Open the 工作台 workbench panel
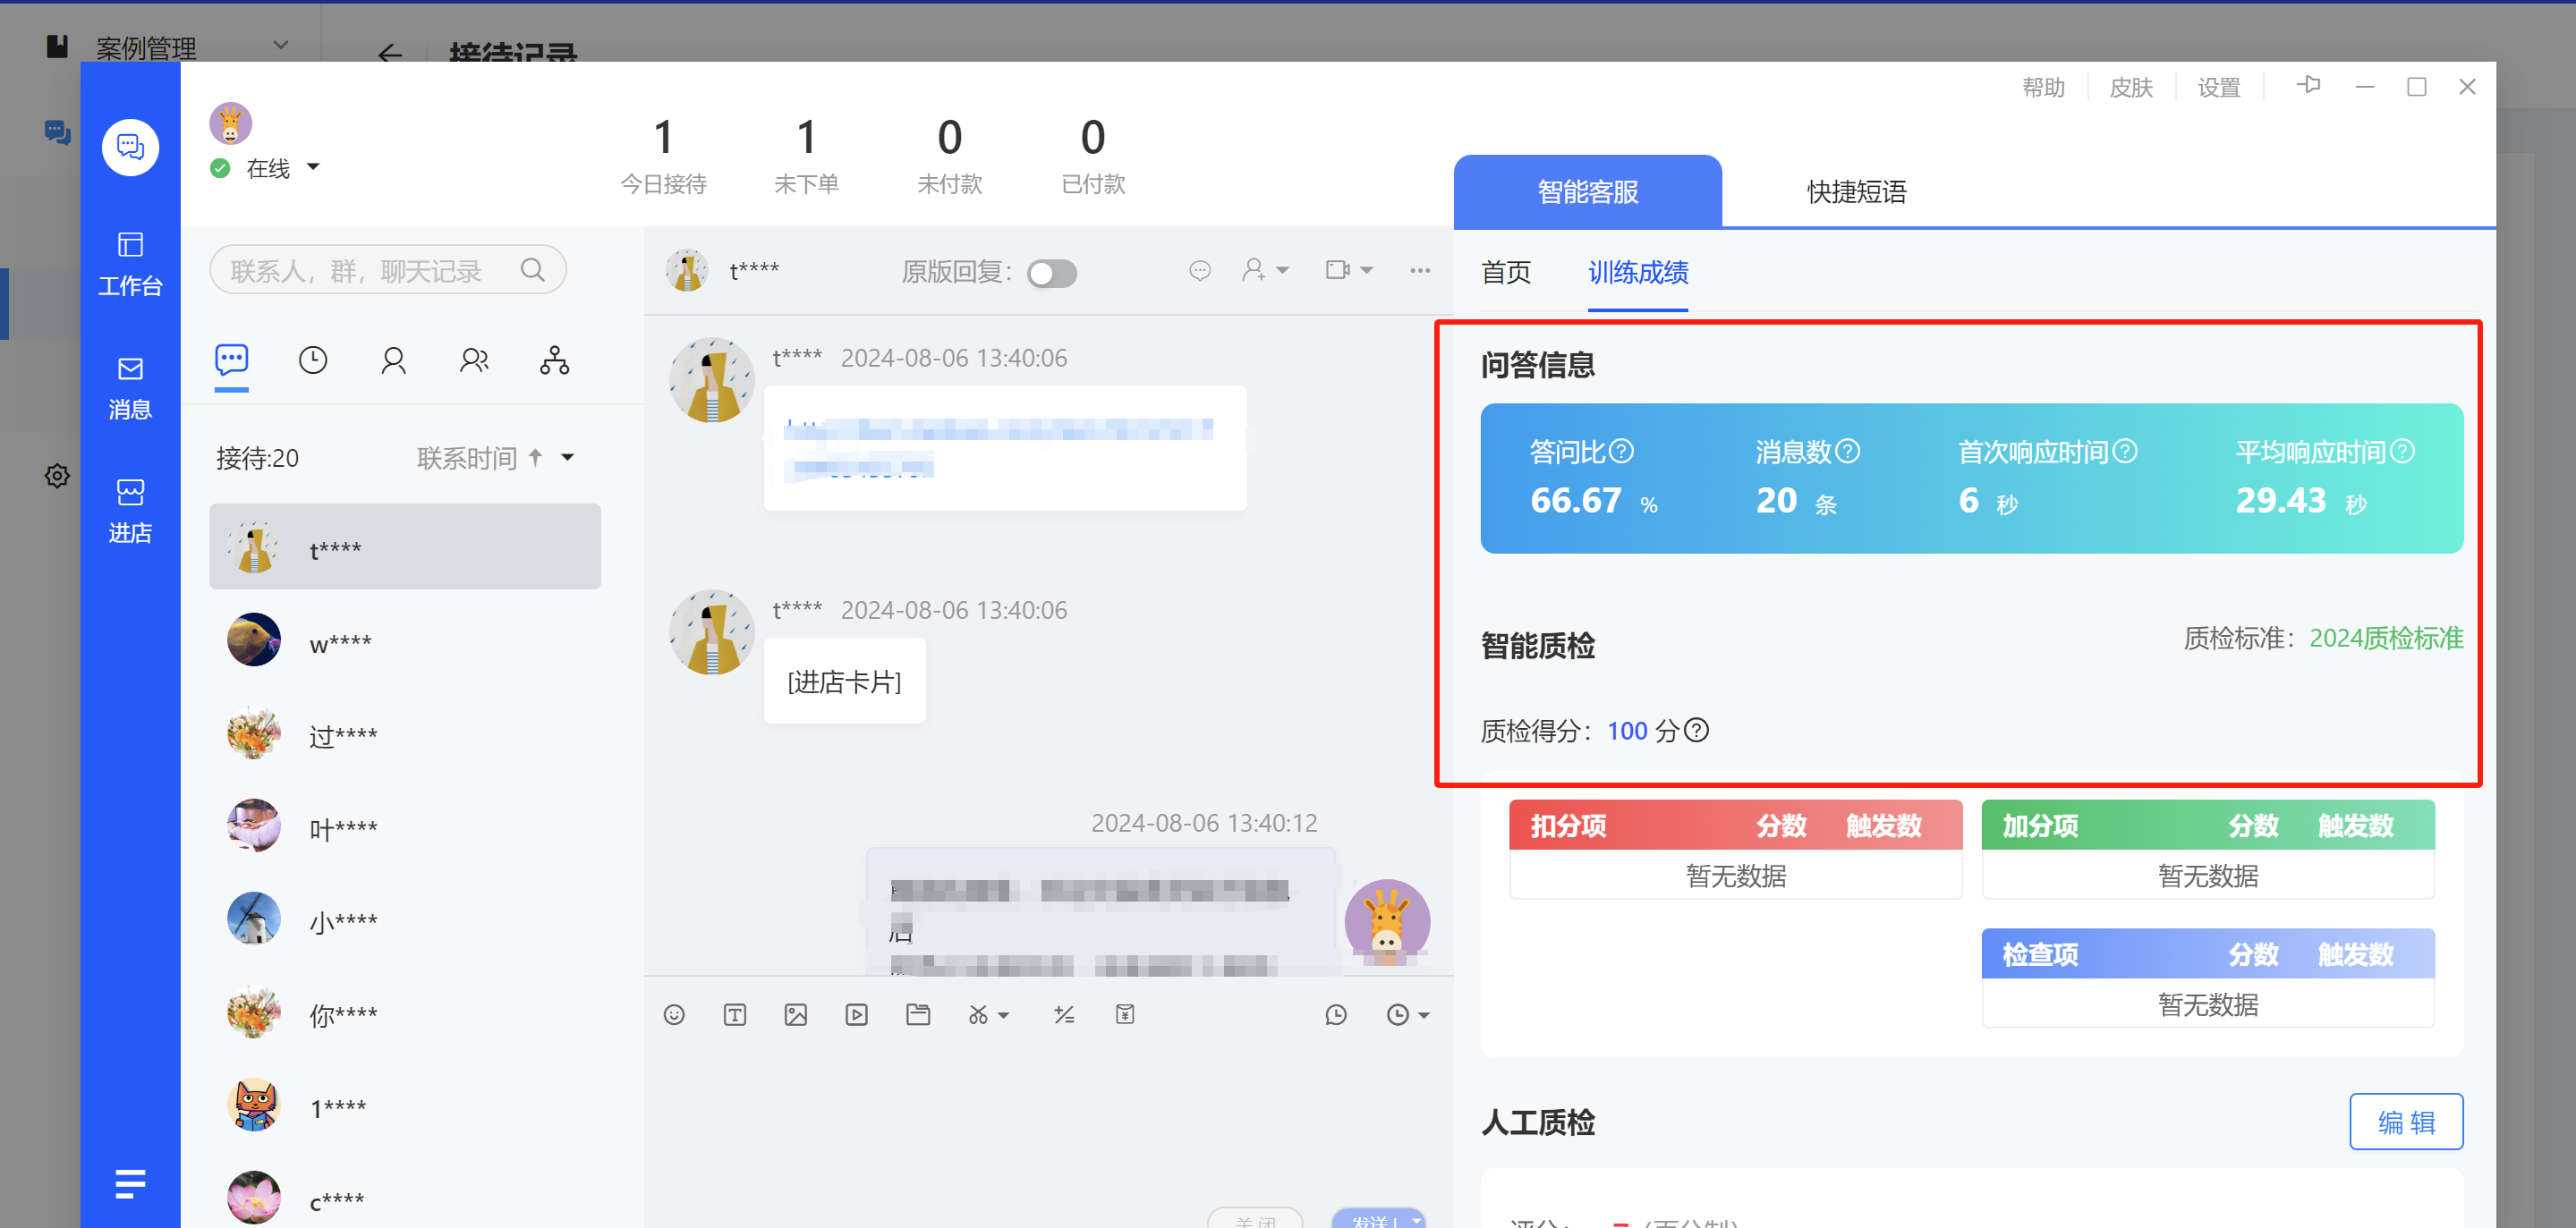This screenshot has width=2576, height=1228. point(130,264)
